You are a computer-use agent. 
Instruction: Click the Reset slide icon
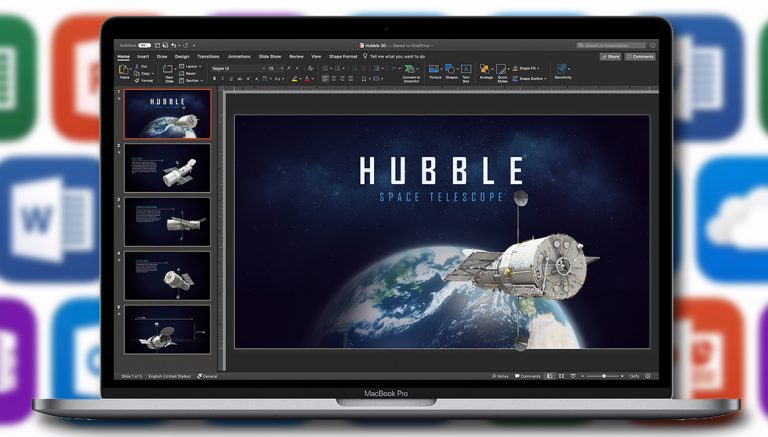(x=182, y=73)
